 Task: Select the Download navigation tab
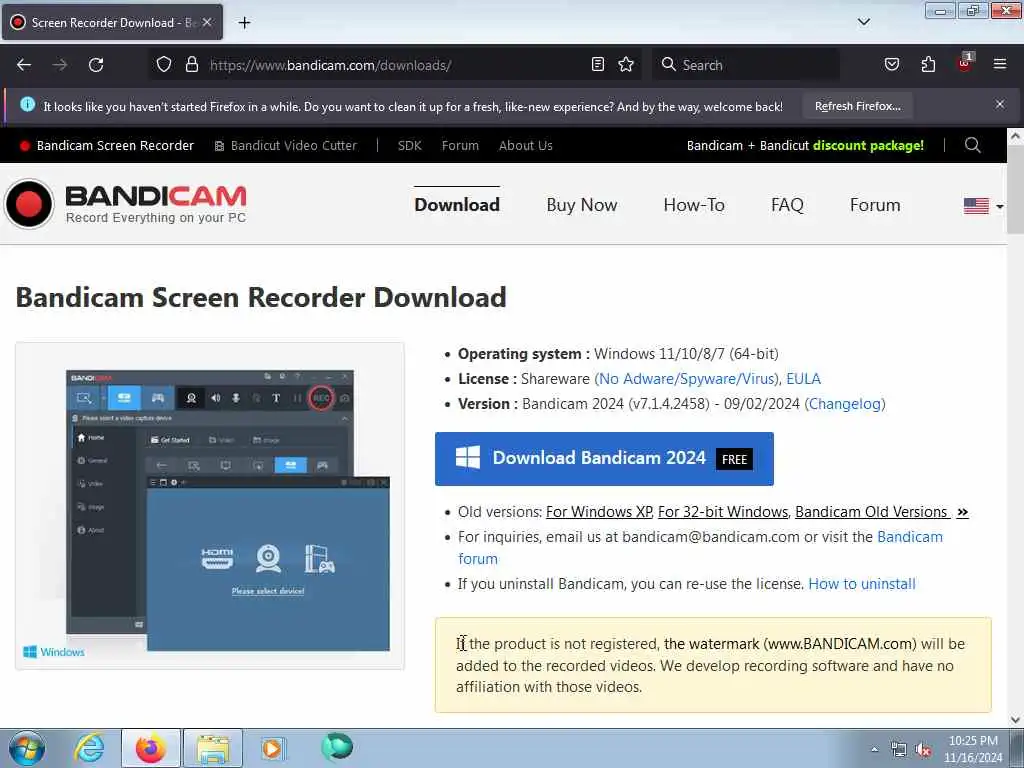point(457,205)
